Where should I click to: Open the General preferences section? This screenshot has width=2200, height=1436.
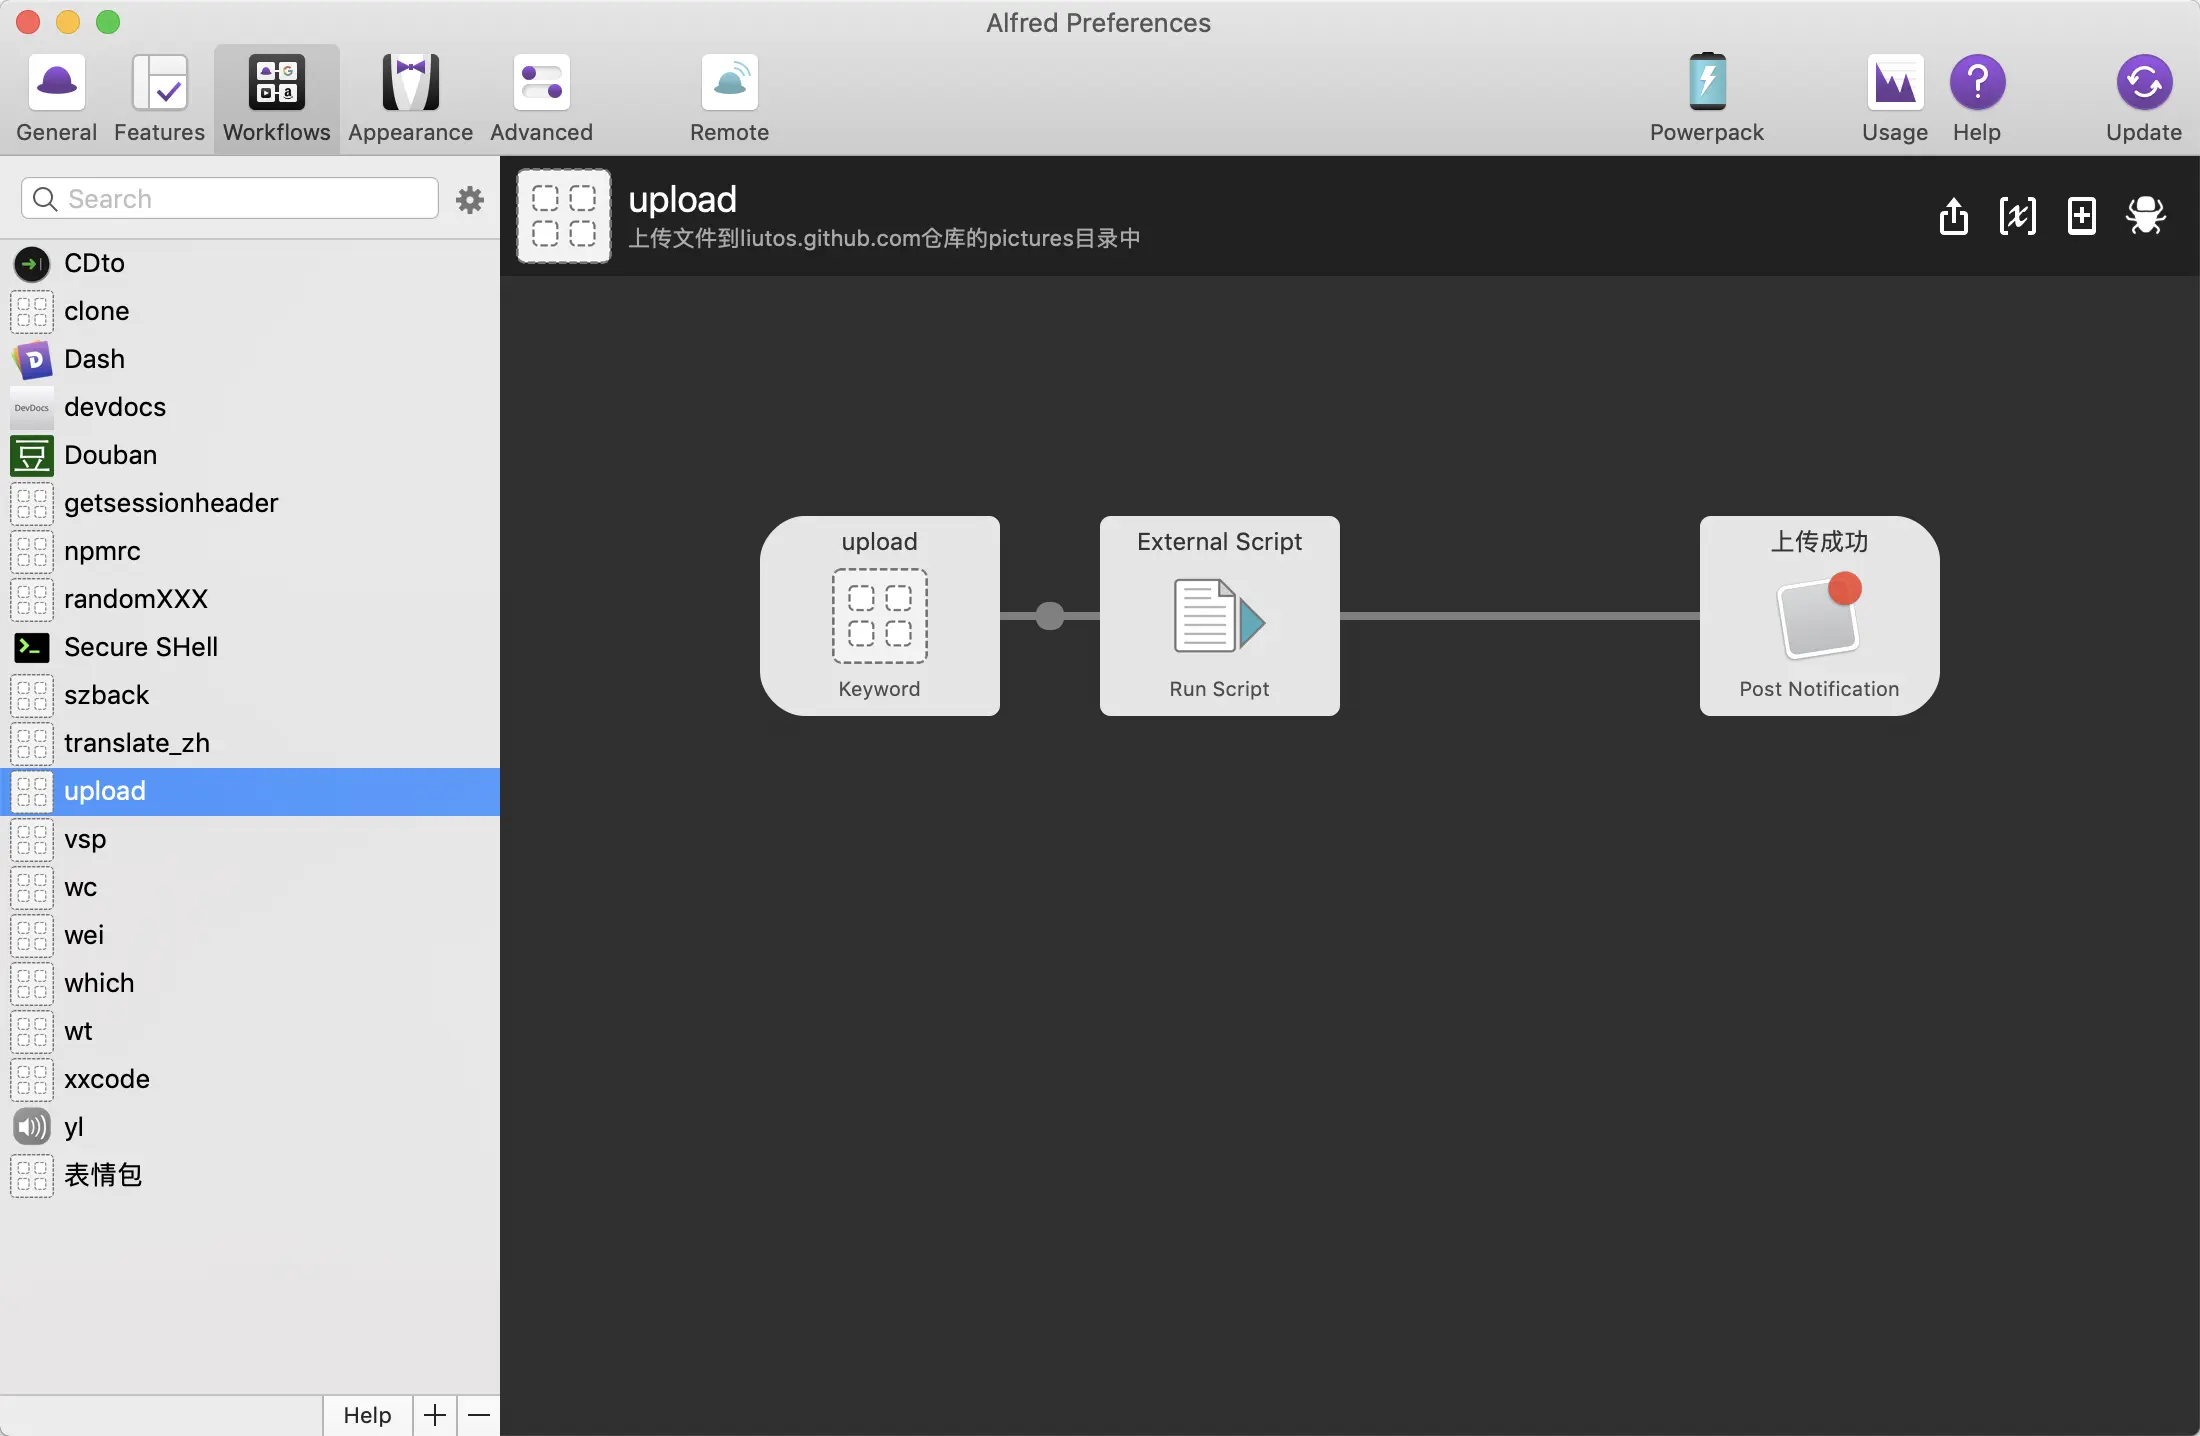click(56, 97)
